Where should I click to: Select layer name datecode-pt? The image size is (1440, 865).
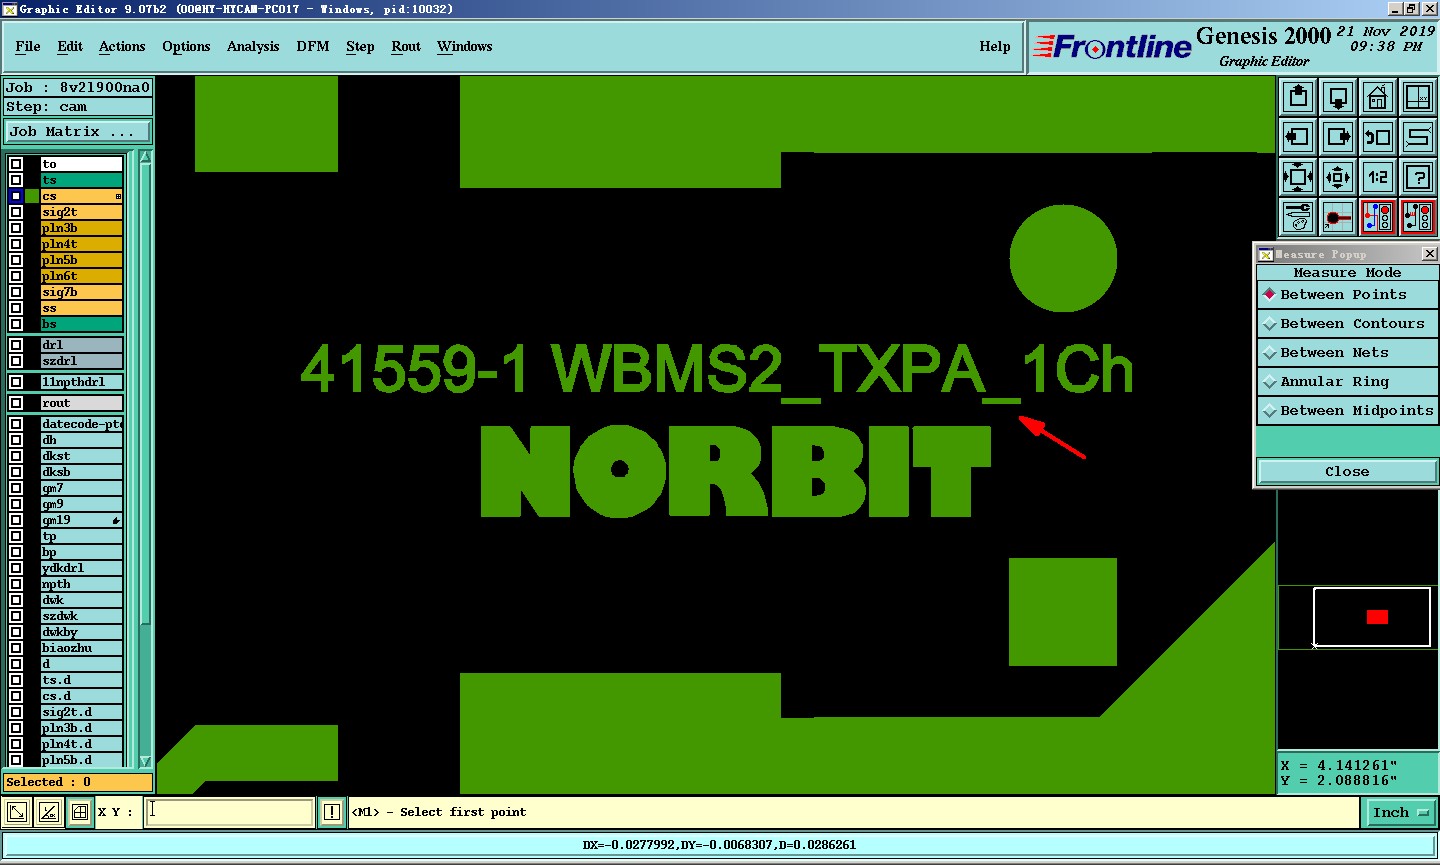click(x=81, y=424)
